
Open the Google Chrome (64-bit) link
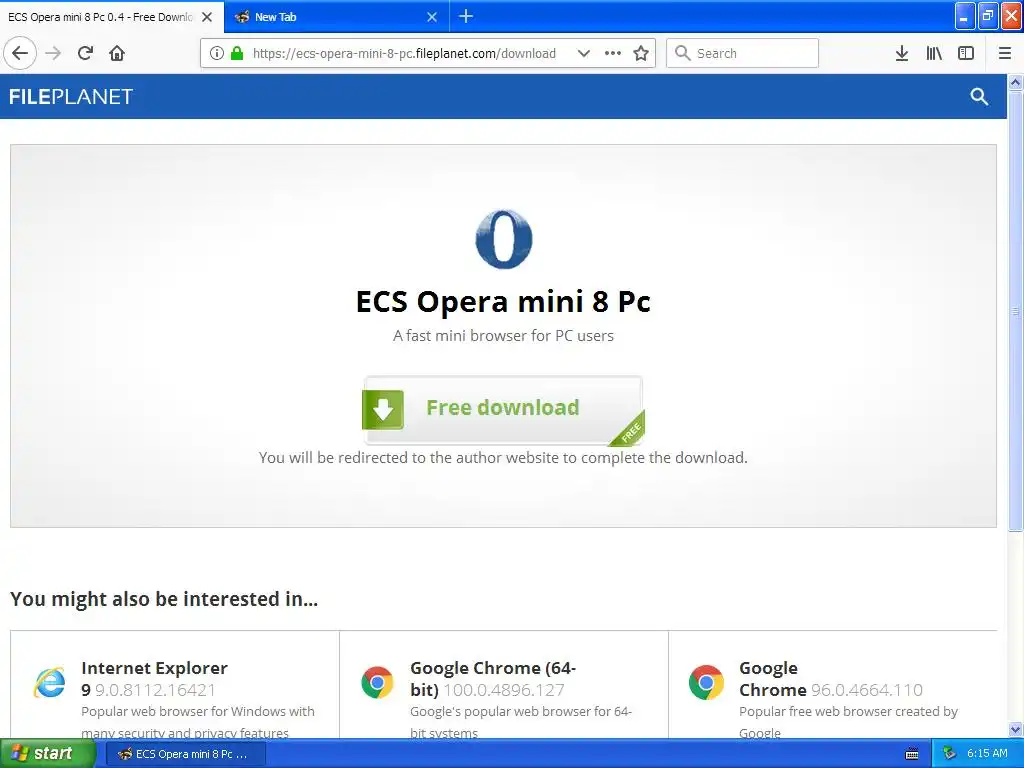pos(493,679)
